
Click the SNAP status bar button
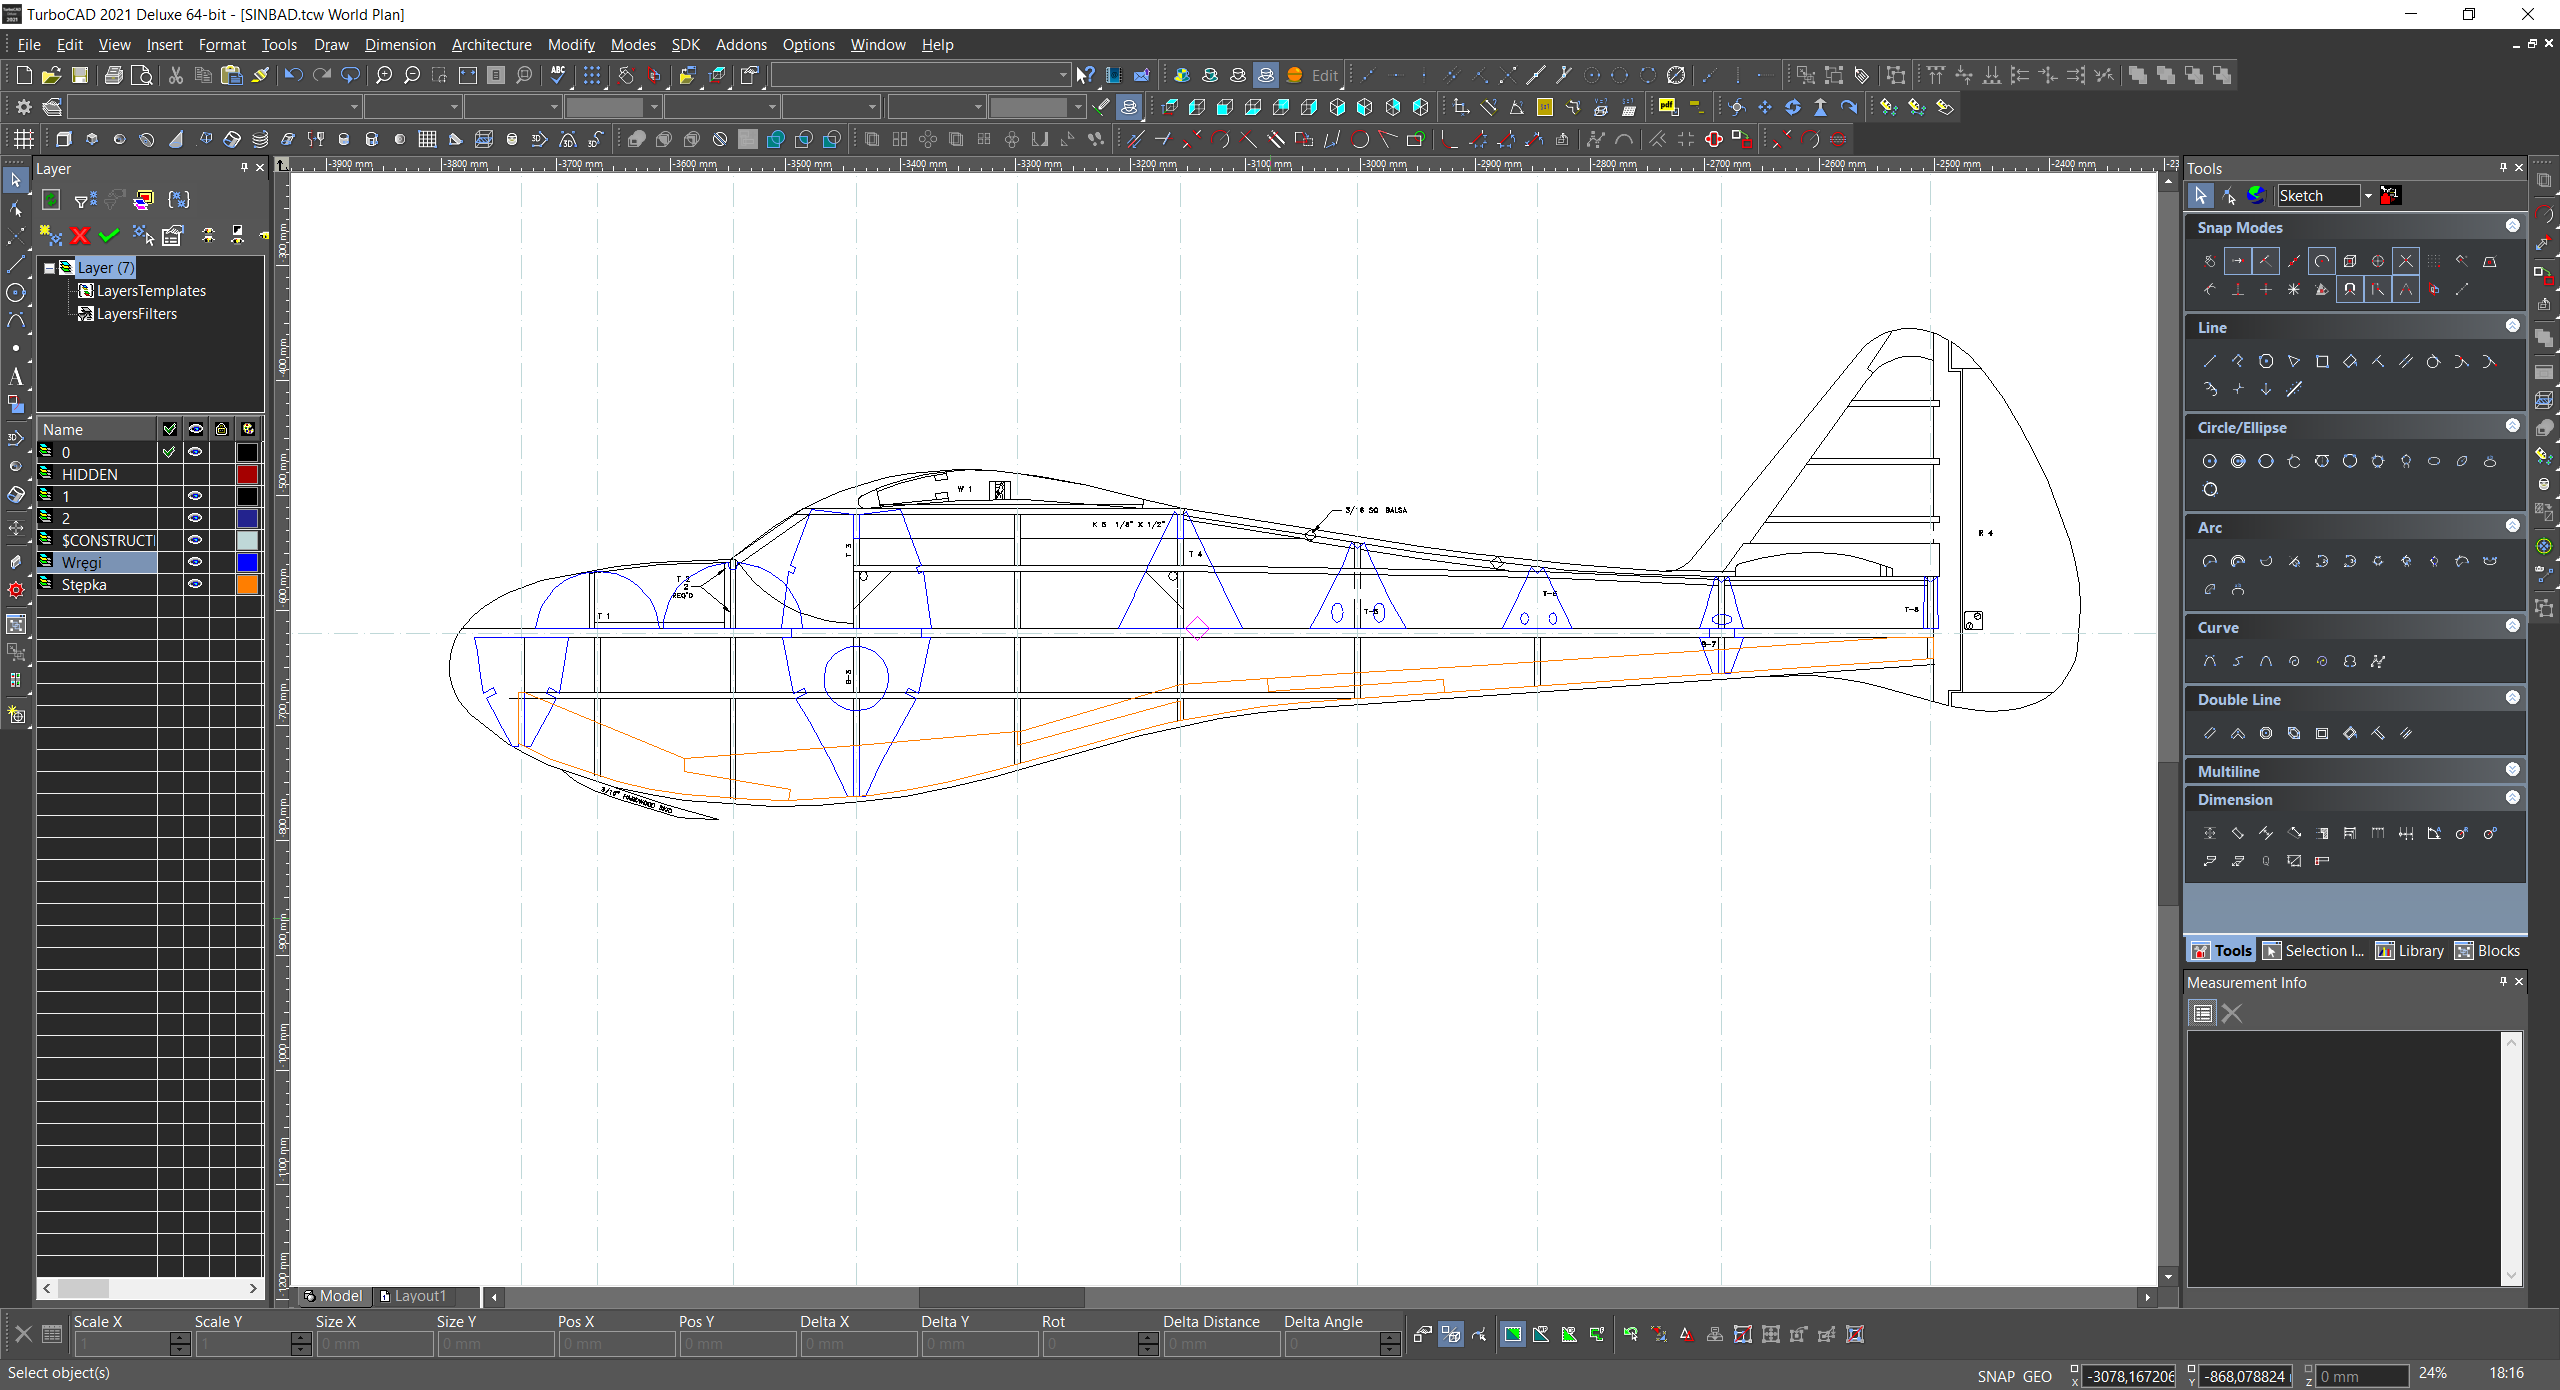(1995, 1376)
